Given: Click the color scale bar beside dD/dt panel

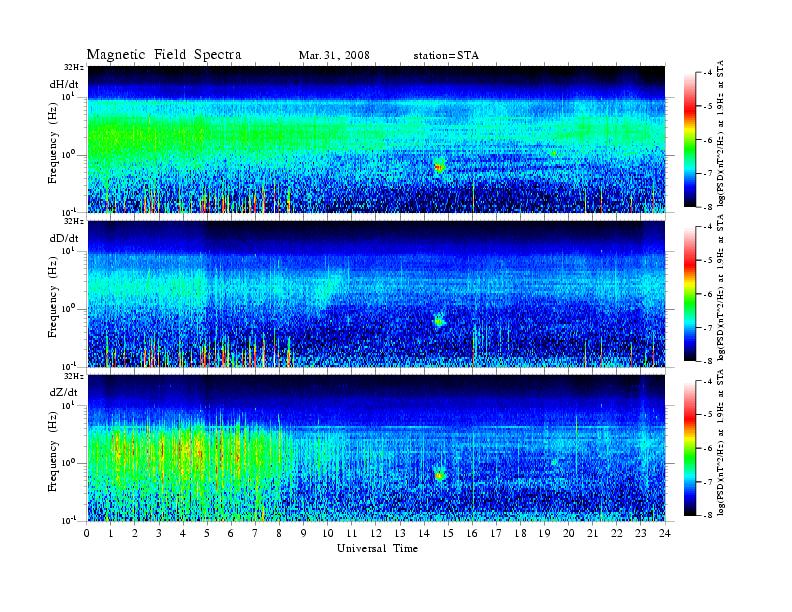Looking at the screenshot, I should pyautogui.click(x=690, y=294).
